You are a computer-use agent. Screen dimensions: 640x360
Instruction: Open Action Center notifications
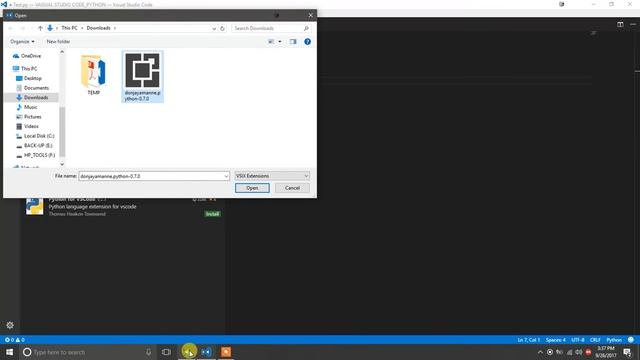pyautogui.click(x=627, y=352)
